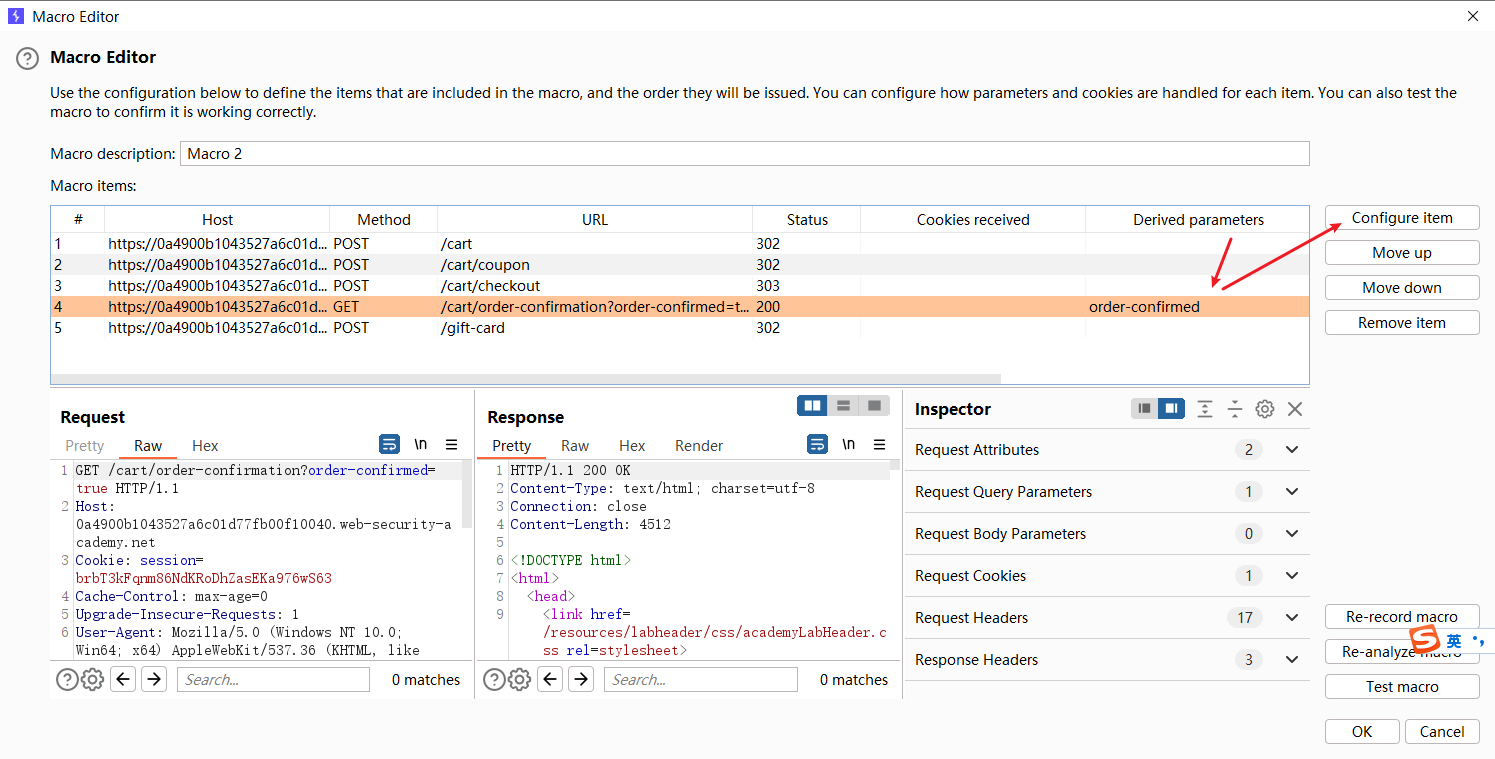Click the order-confirmed derived parameter cell
The height and width of the screenshot is (759, 1495).
pos(1197,307)
